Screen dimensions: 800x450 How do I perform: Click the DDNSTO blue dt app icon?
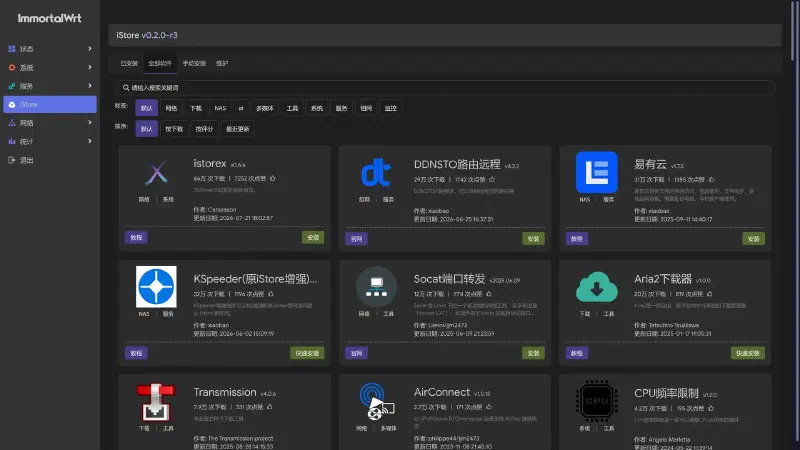tap(376, 173)
